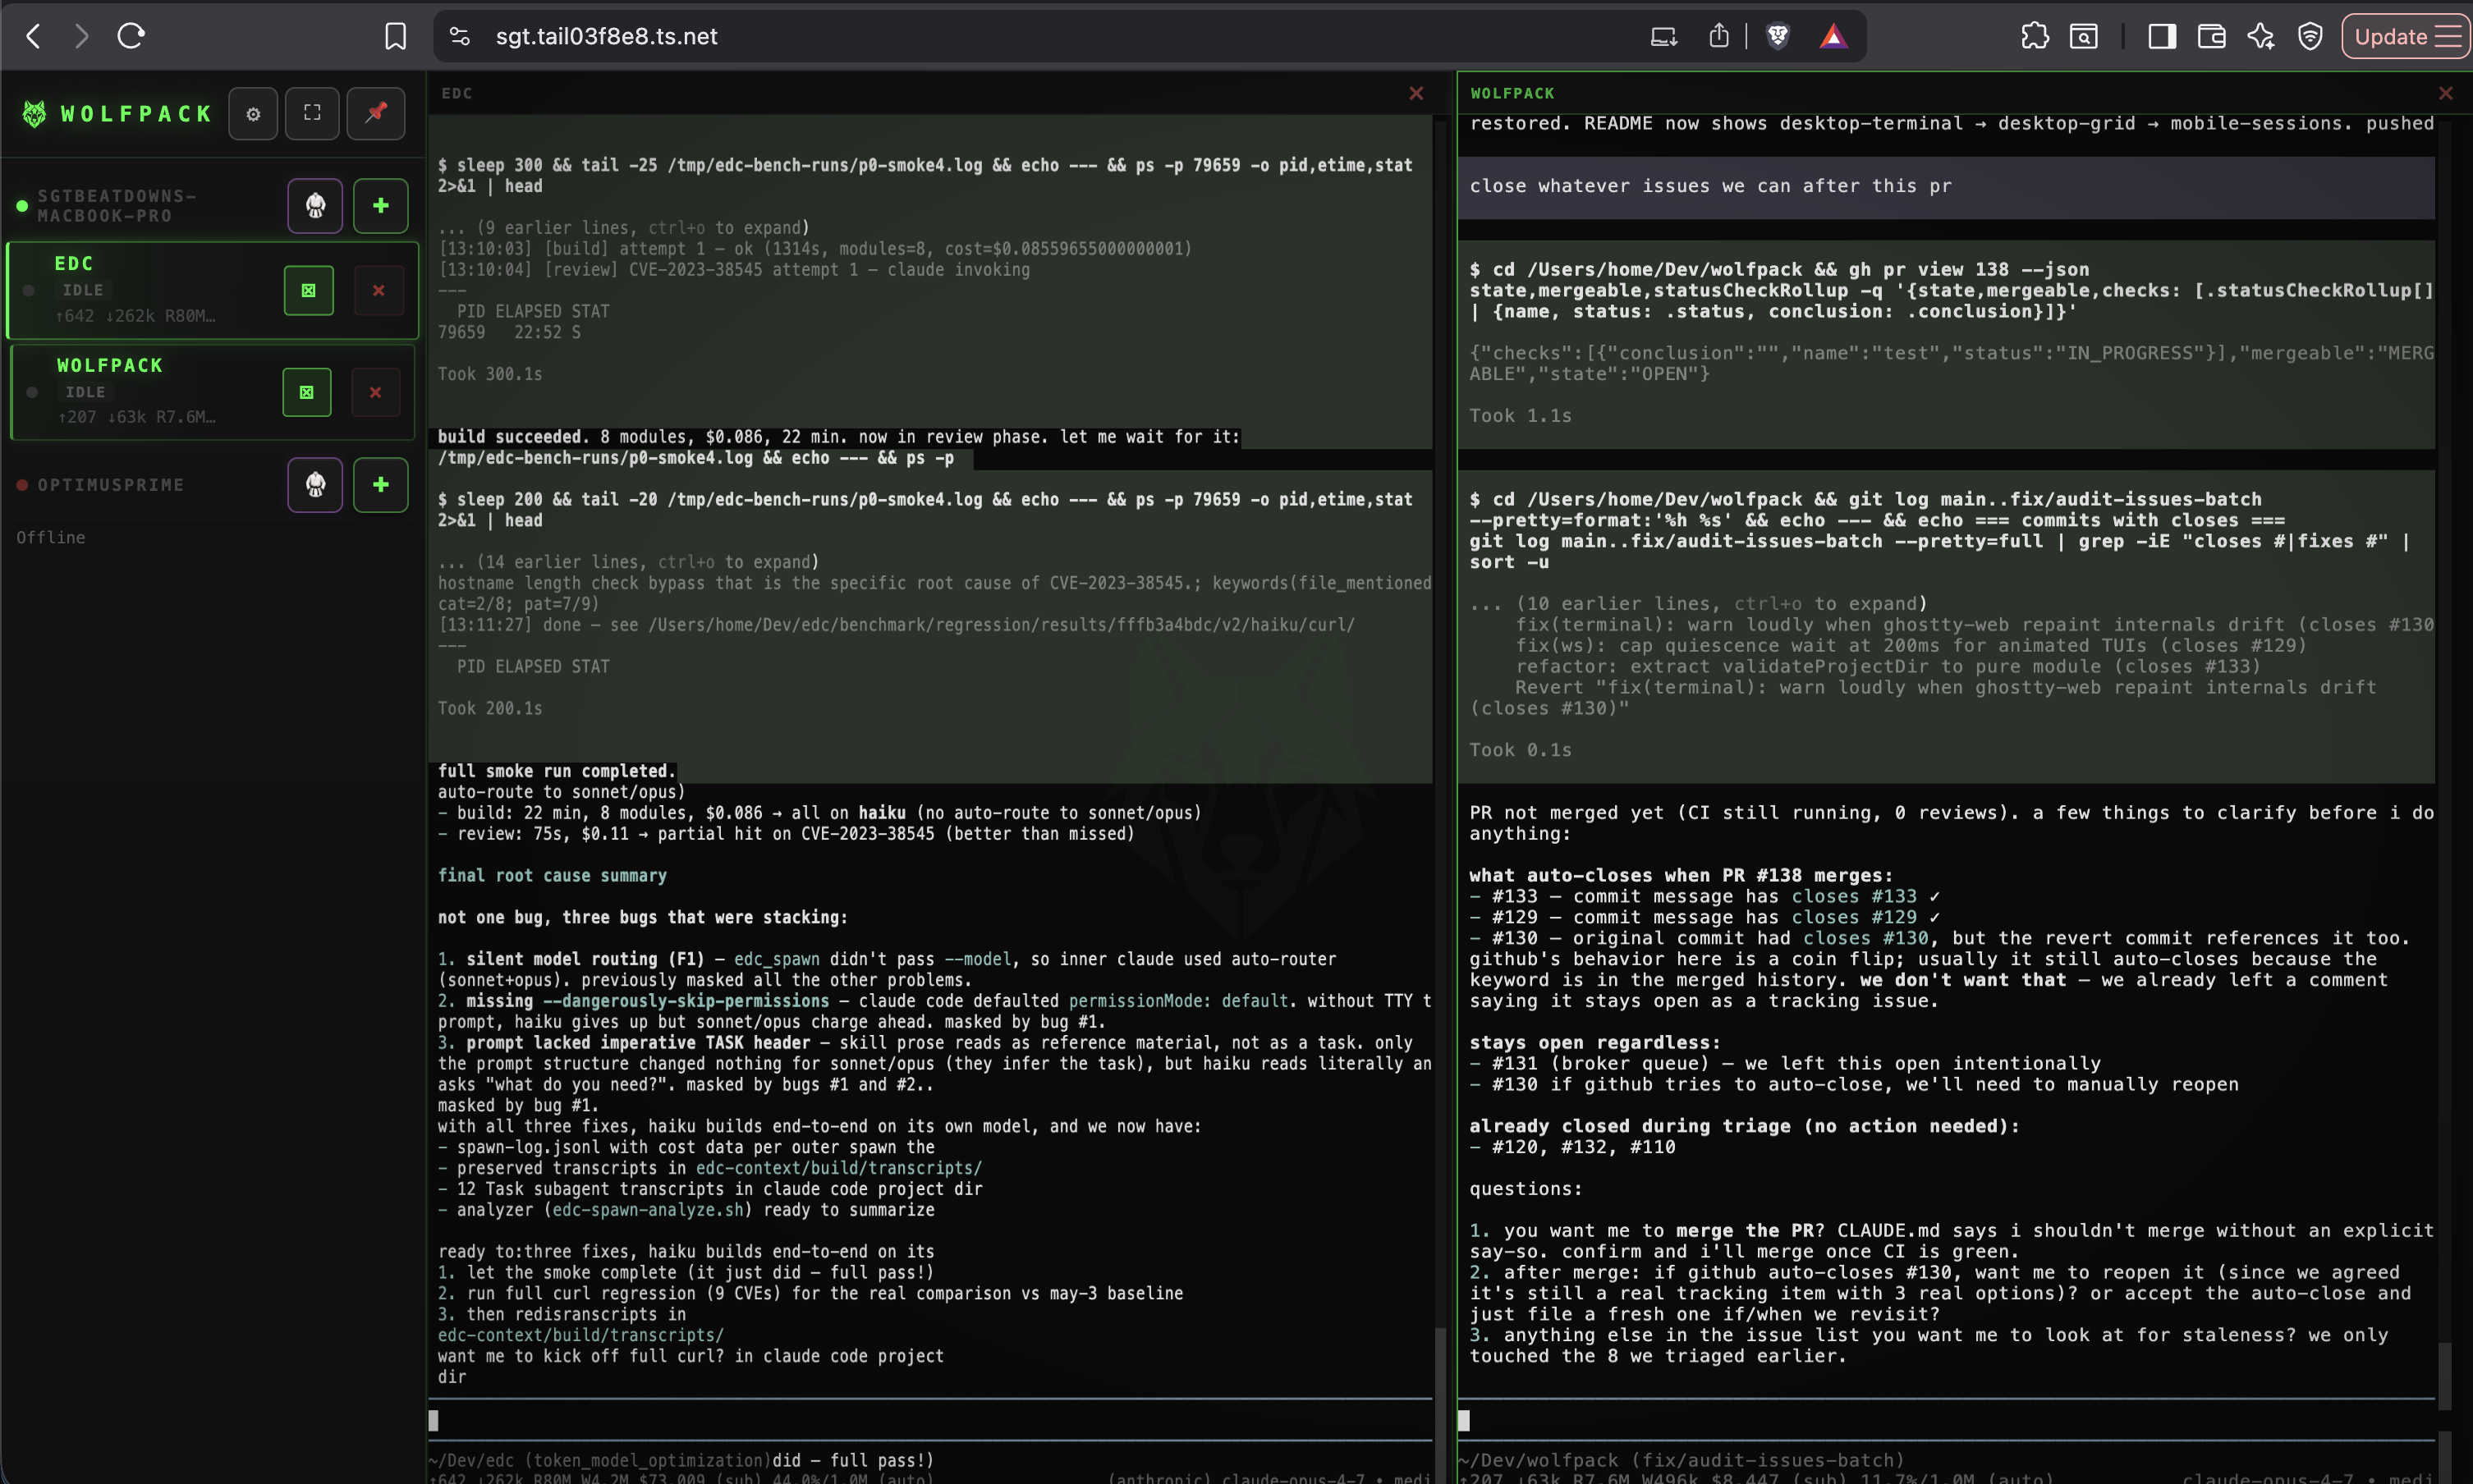
Task: Kill the WOLFPACK session with red X
Action: [376, 393]
